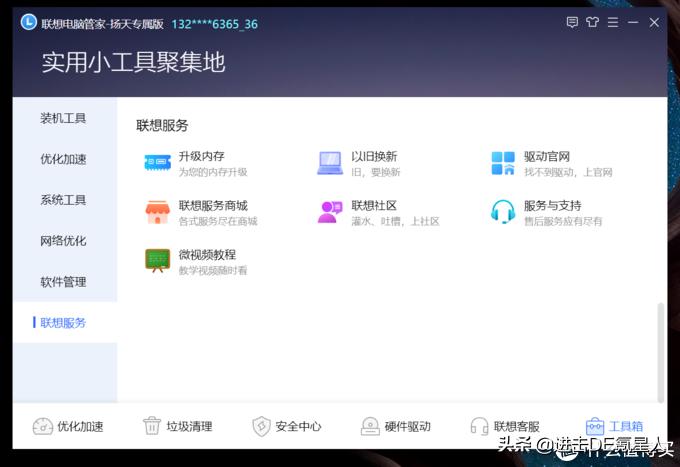The image size is (680, 467).
Task: Open the 升级内存 title link
Action: 202,156
